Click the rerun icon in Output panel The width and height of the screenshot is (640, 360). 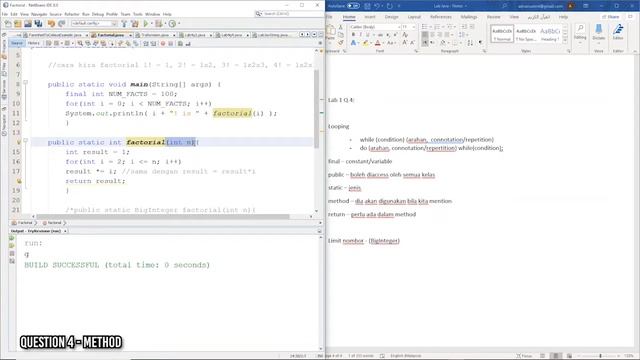coord(11,238)
